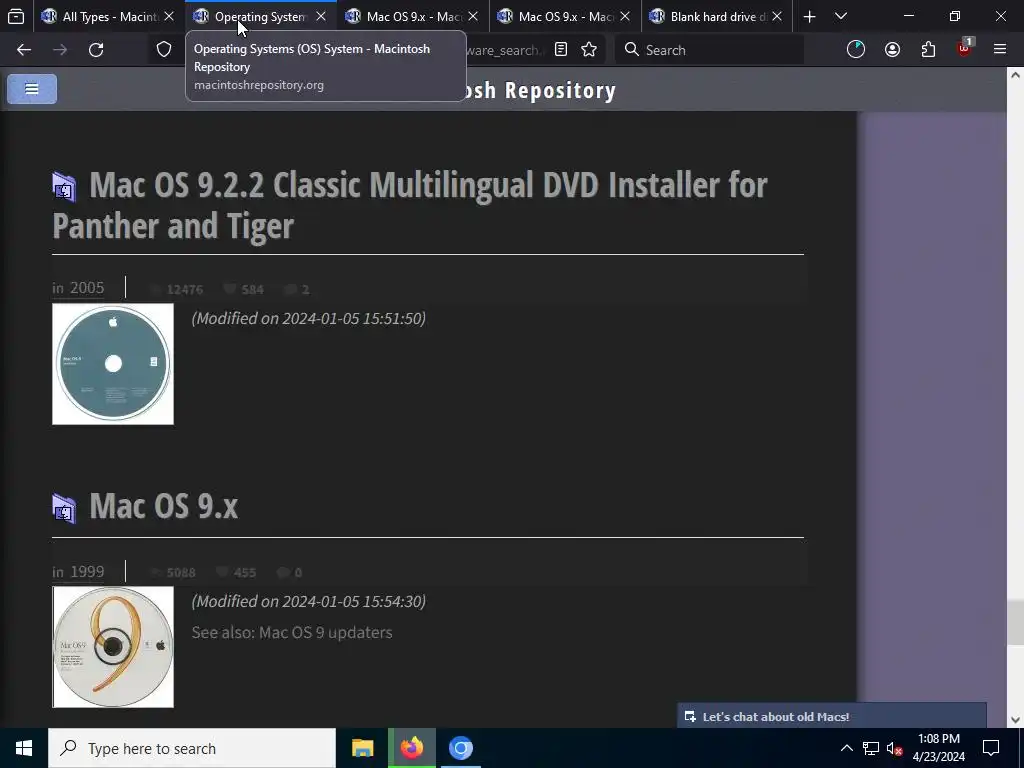
Task: Expand the list all tabs chevron
Action: 841,16
